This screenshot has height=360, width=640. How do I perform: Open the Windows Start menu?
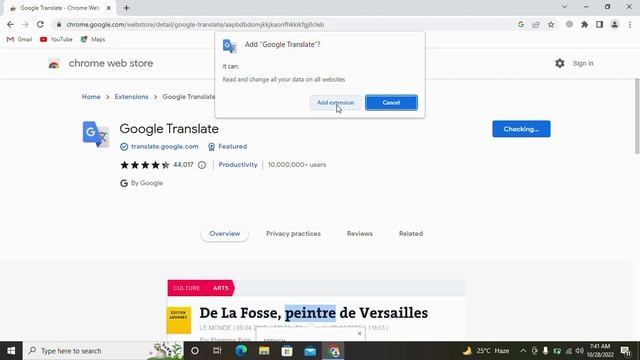(x=11, y=351)
